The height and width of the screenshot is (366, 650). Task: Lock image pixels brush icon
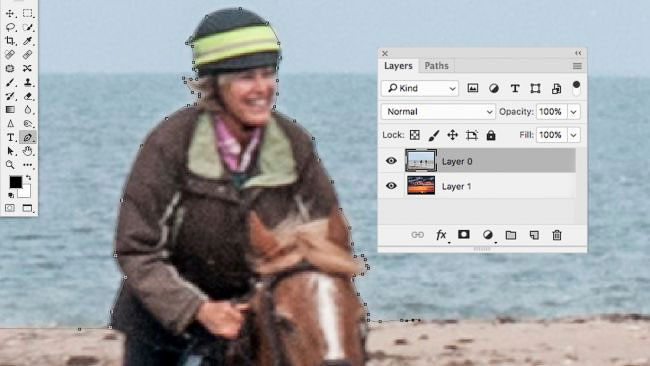pyautogui.click(x=434, y=135)
